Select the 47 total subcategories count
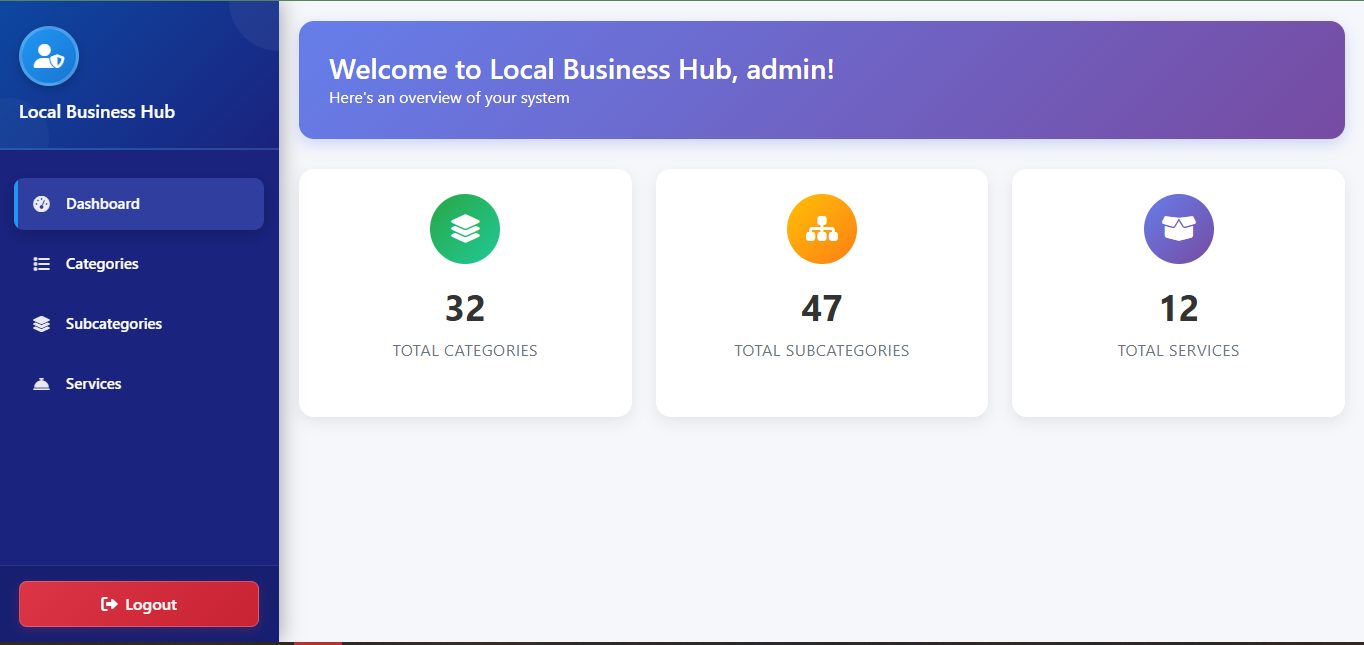1364x645 pixels. 822,309
